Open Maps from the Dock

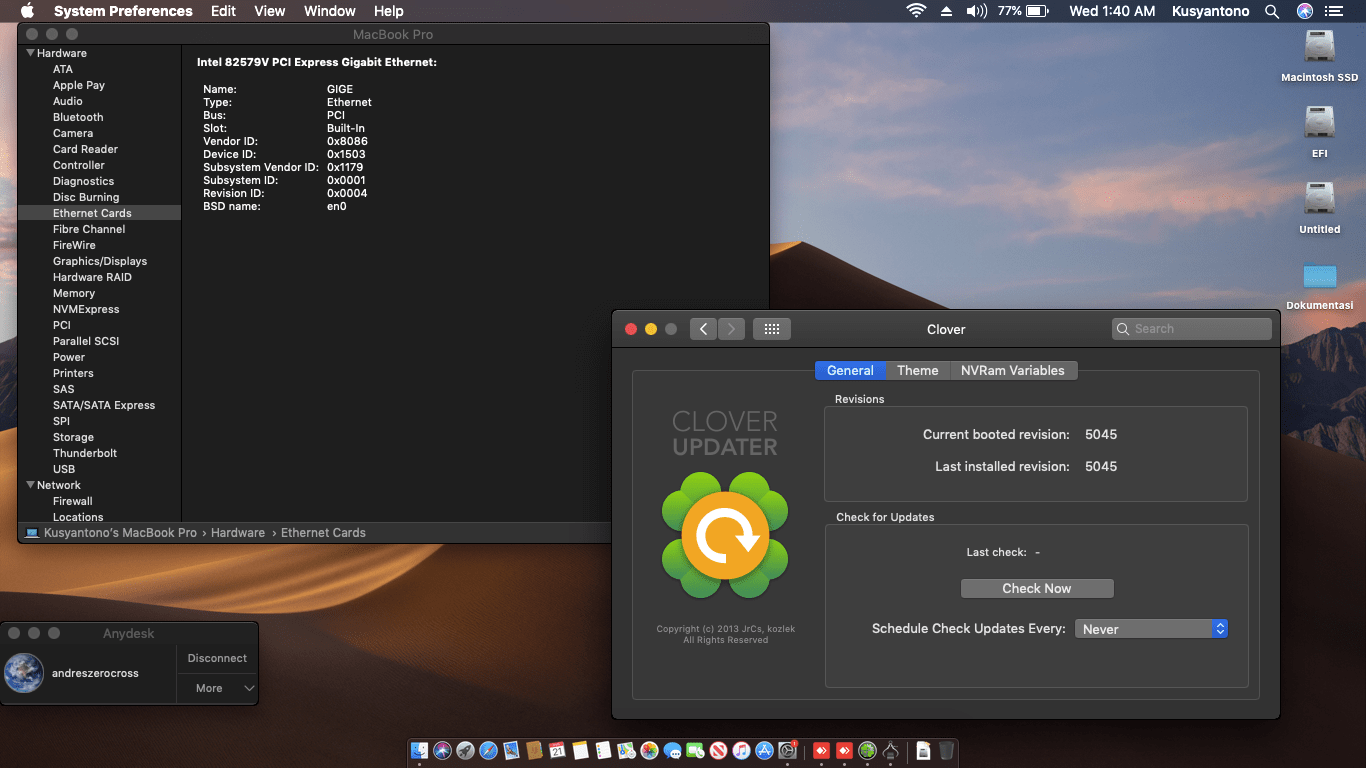[627, 750]
